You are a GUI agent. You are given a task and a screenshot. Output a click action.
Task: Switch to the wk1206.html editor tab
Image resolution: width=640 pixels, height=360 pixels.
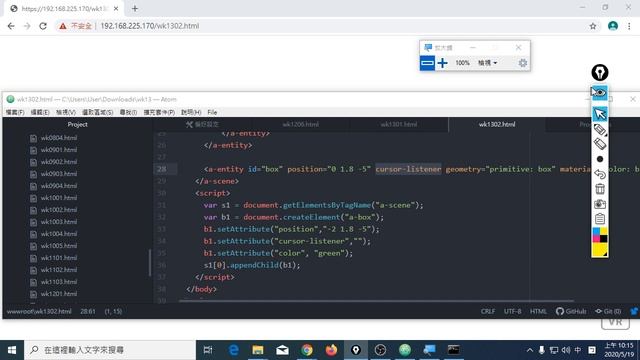[300, 124]
